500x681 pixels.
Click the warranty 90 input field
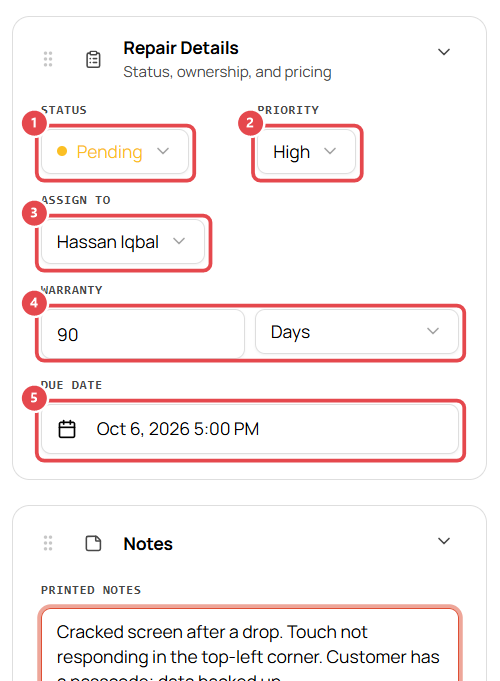pyautogui.click(x=143, y=334)
